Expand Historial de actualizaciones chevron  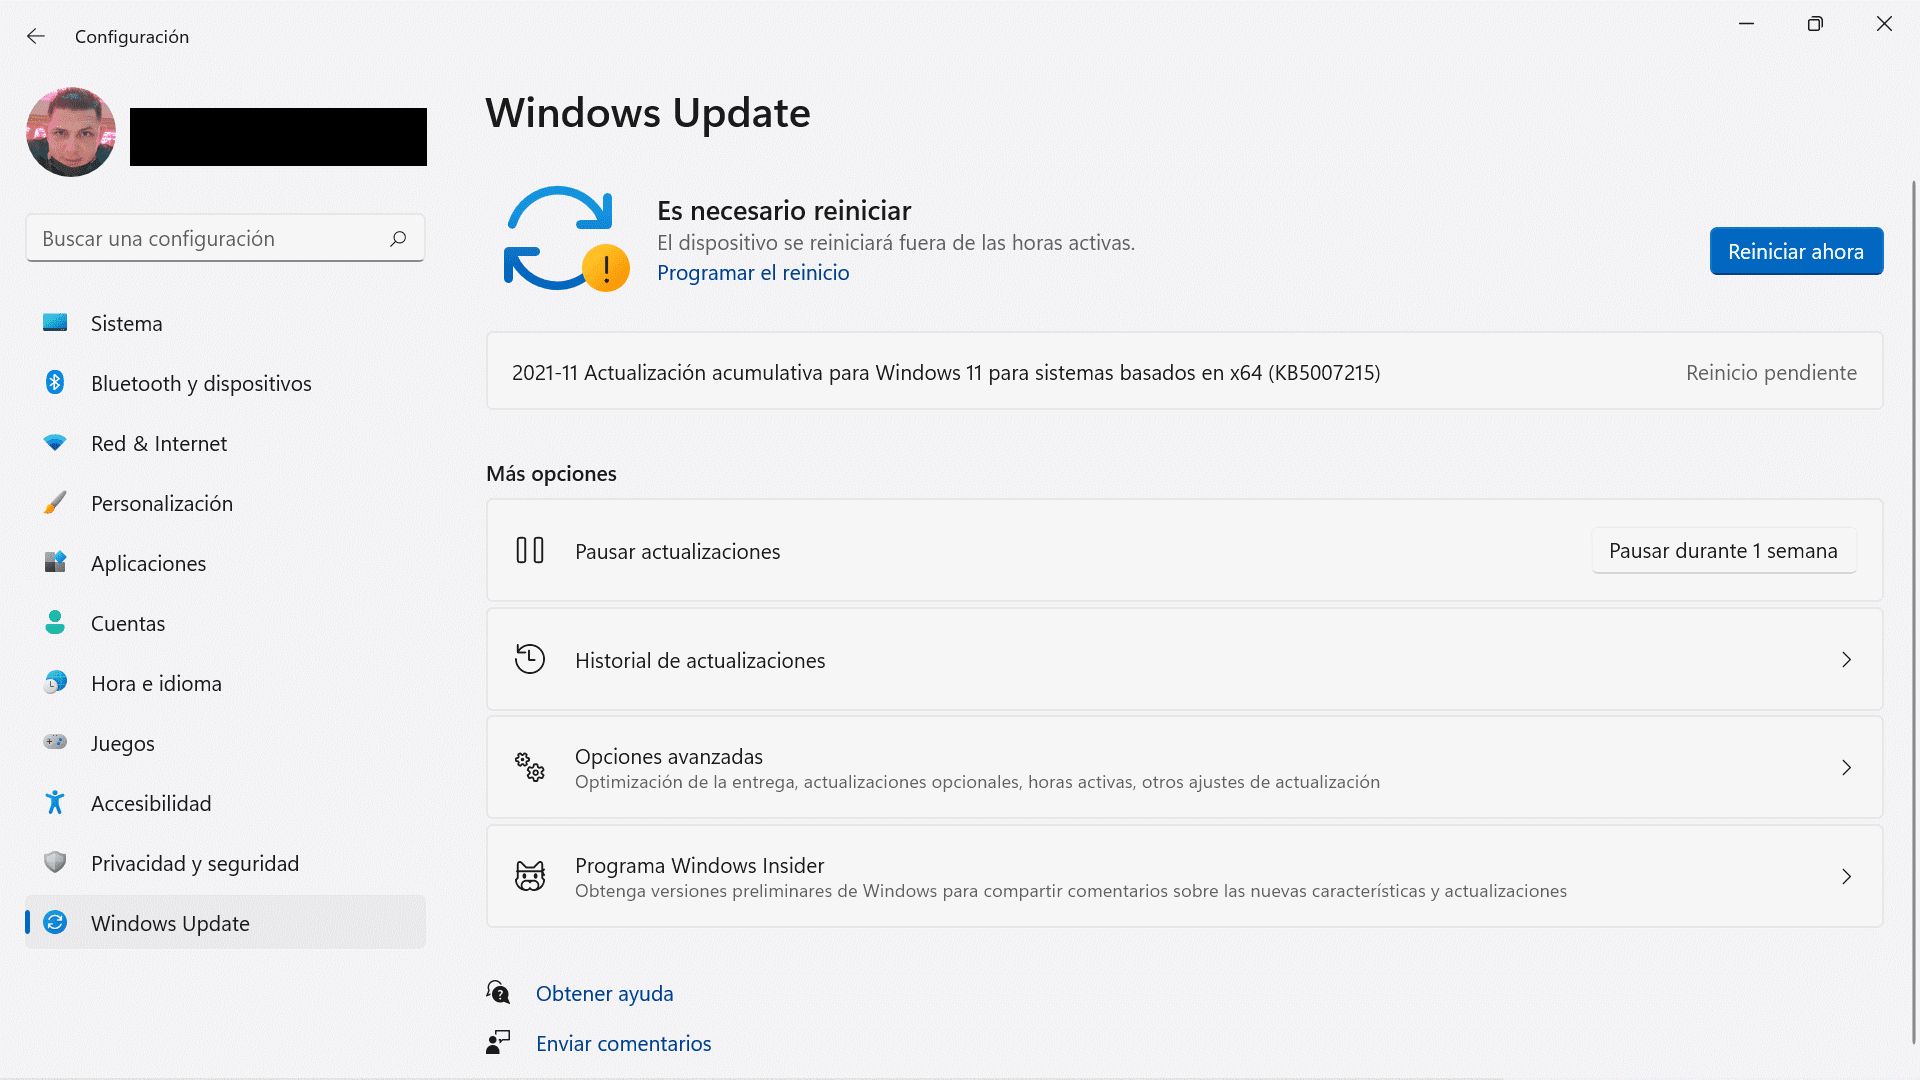[1846, 659]
